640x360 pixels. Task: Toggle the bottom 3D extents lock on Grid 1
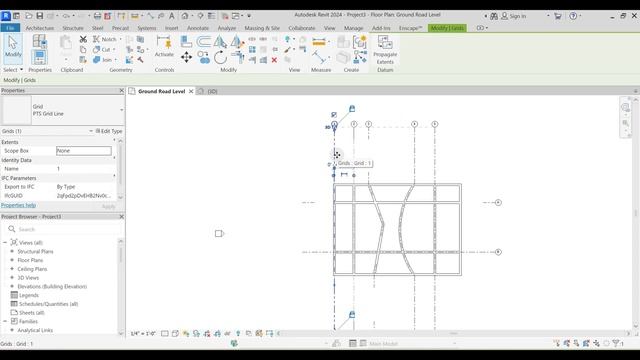(x=352, y=314)
